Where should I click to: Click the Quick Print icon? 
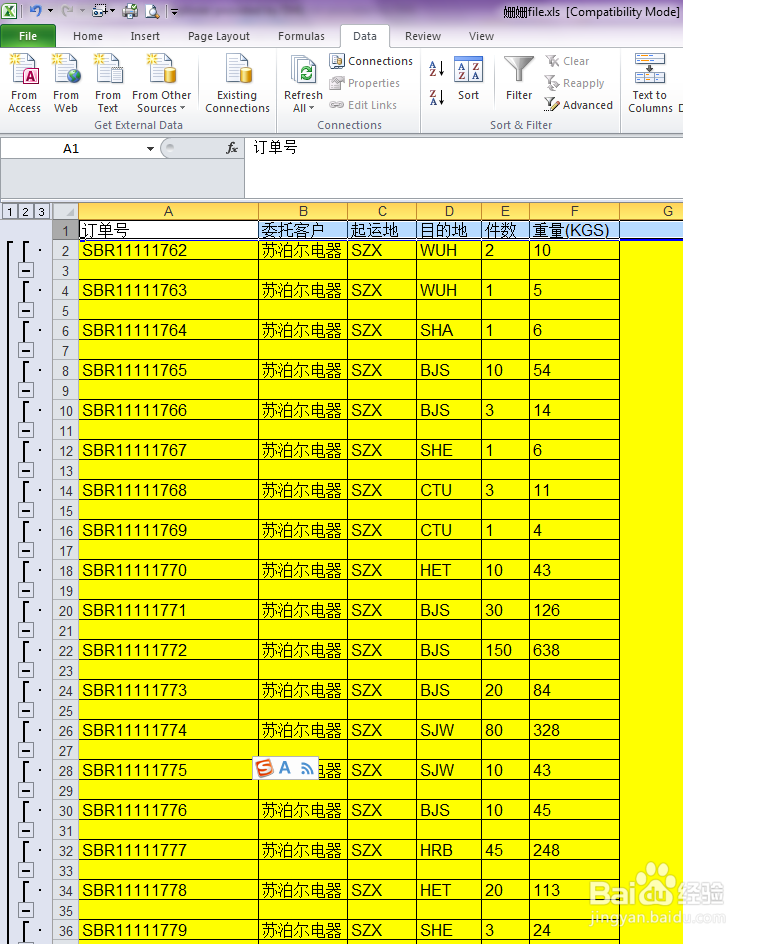(130, 11)
